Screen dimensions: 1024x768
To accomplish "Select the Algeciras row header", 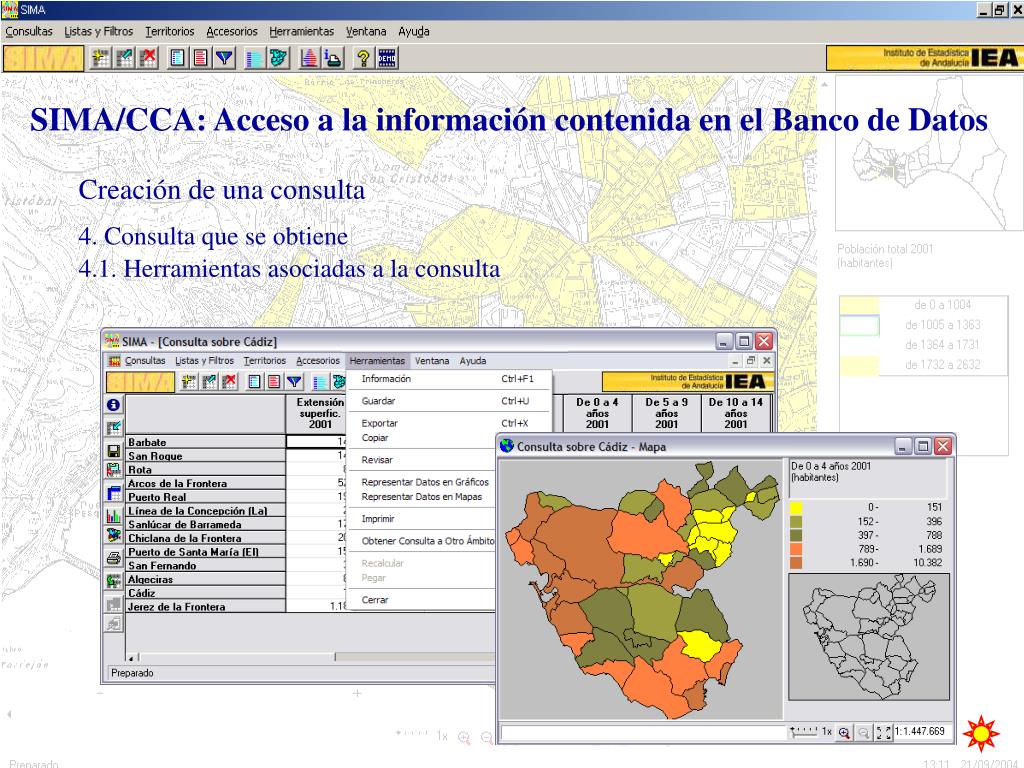I will [x=205, y=579].
